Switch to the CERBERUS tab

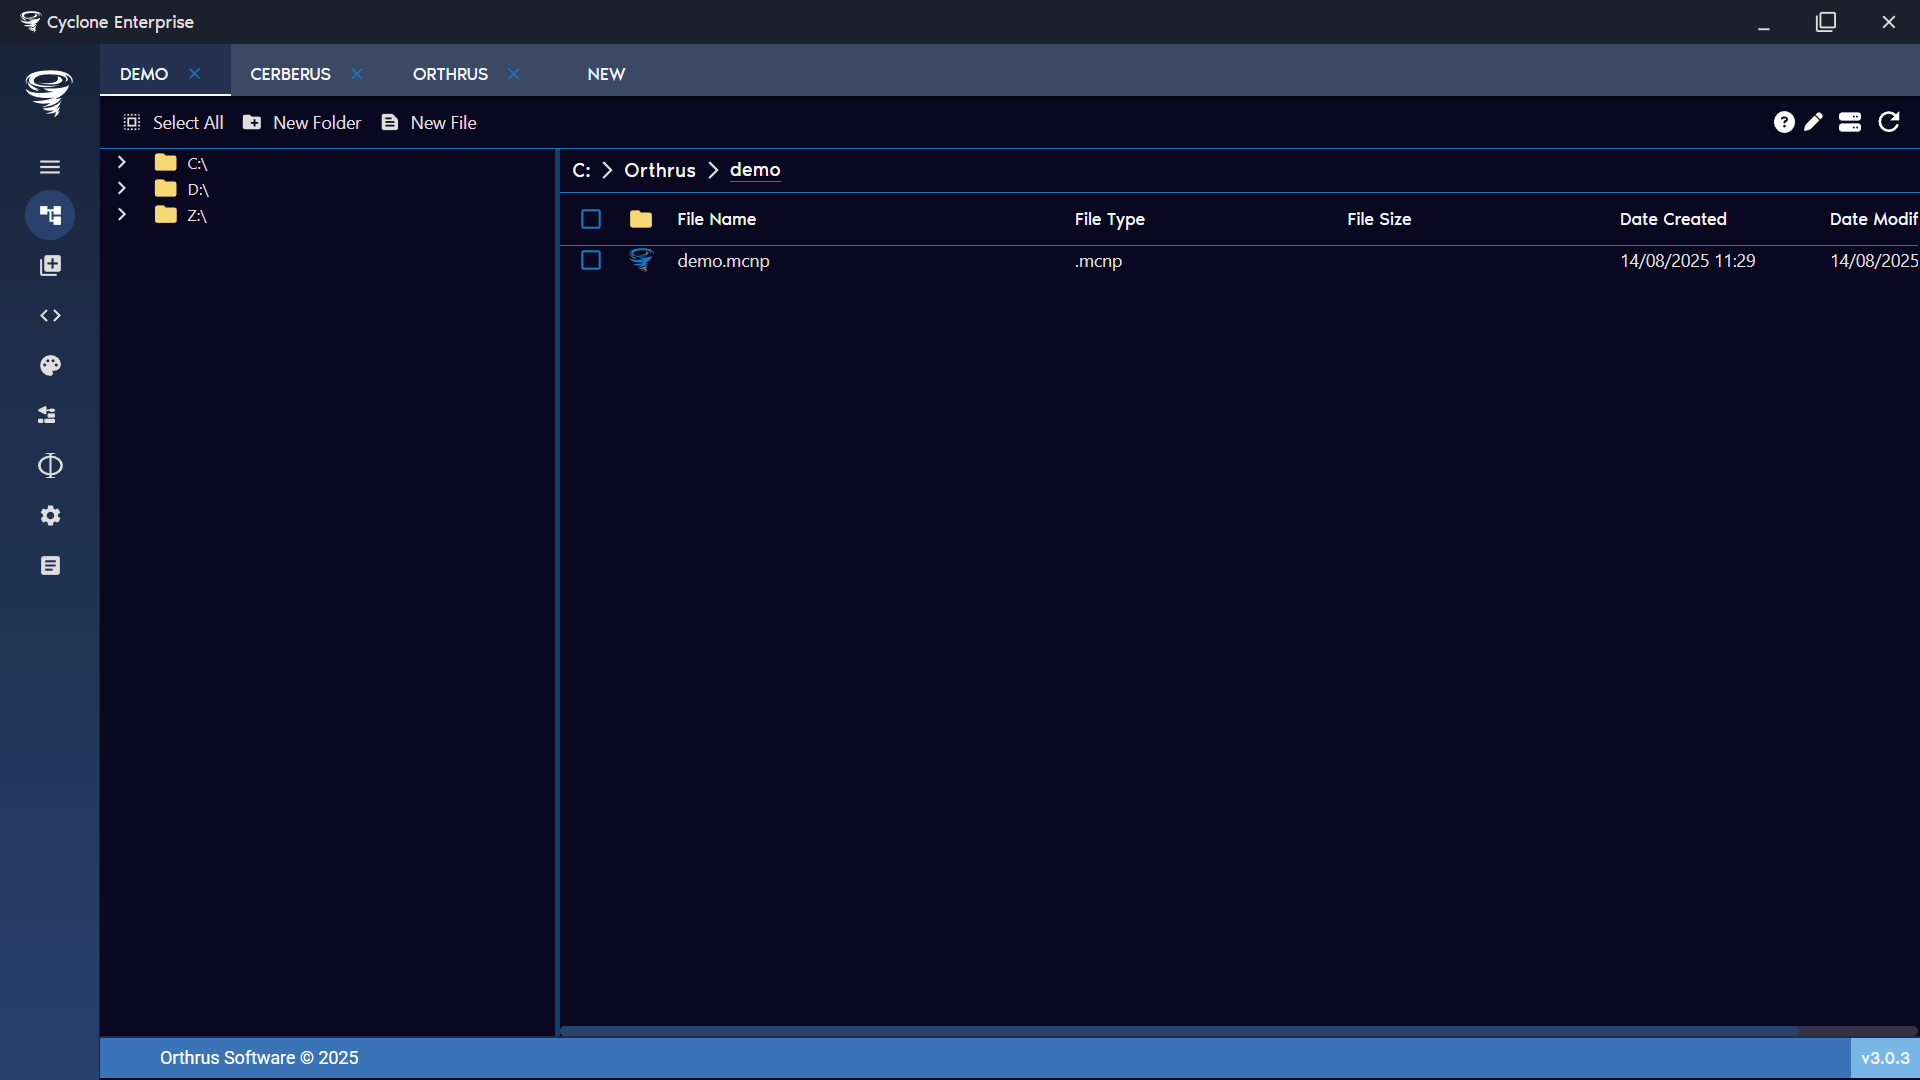click(290, 74)
